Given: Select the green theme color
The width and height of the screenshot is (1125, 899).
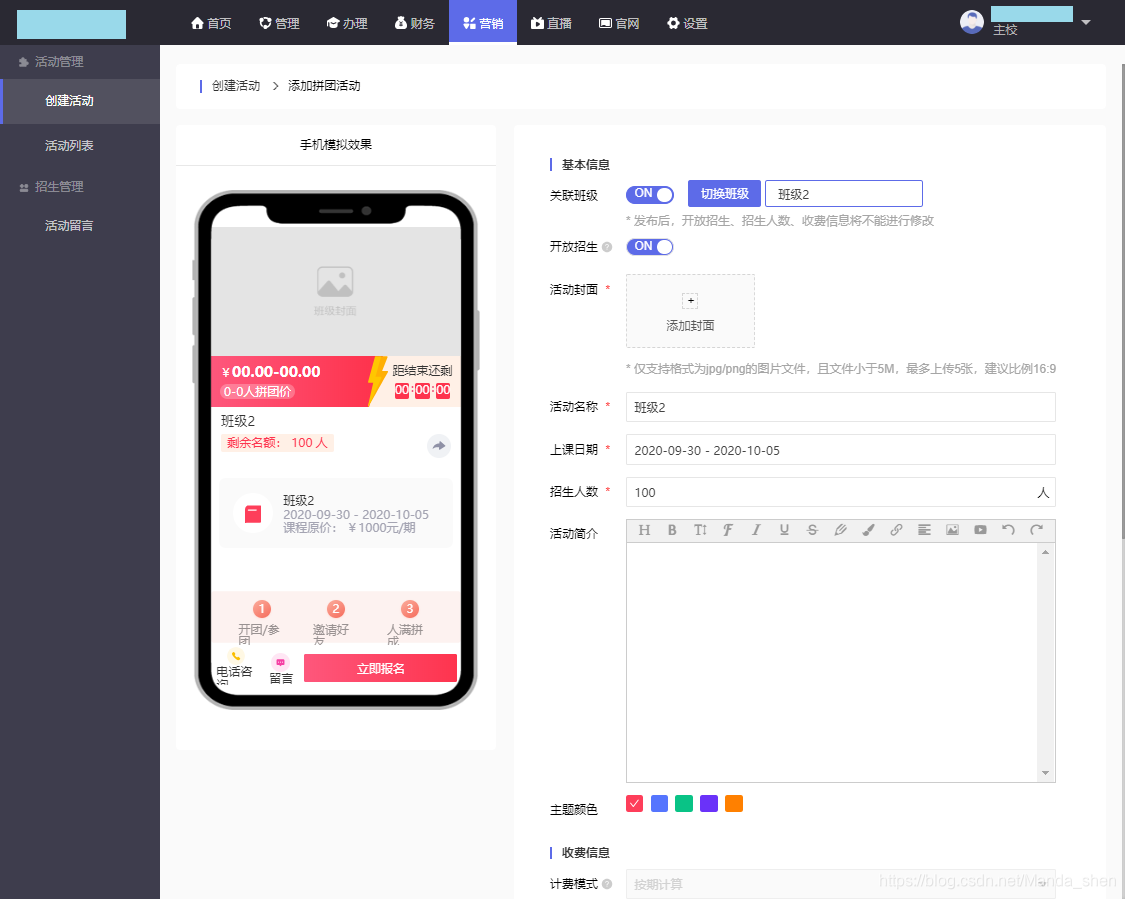Looking at the screenshot, I should (684, 804).
